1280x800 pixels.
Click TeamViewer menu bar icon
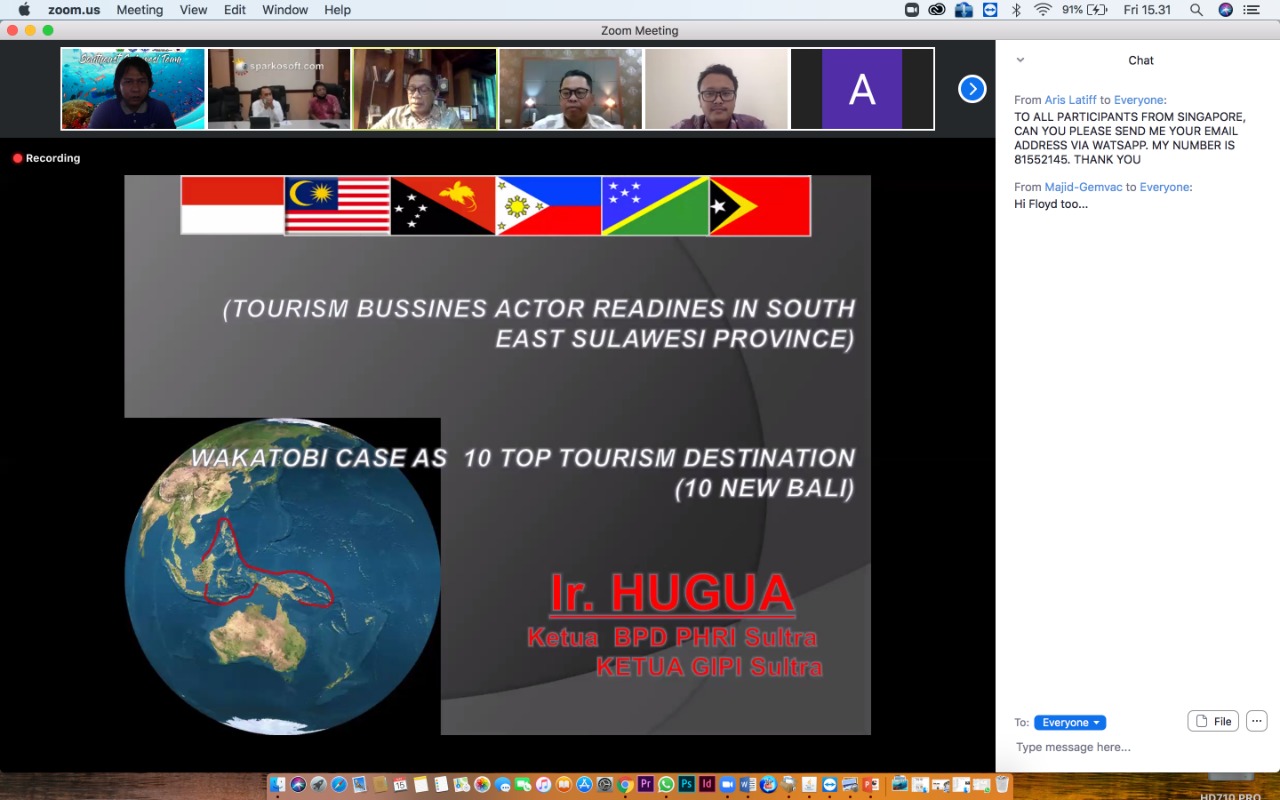click(990, 10)
